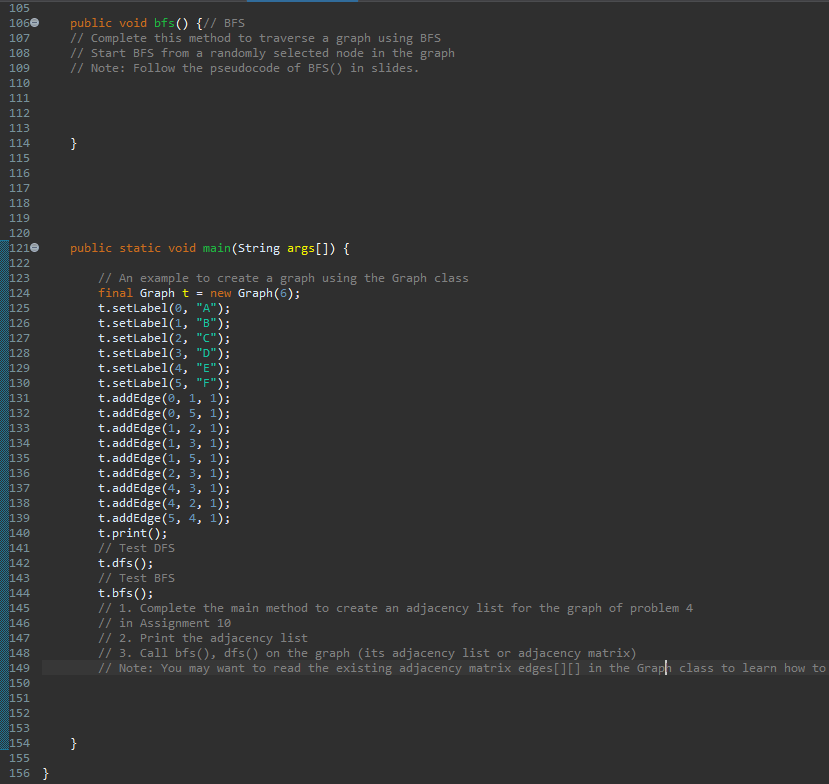Click the t.bfs() call
The image size is (829, 784).
point(125,592)
